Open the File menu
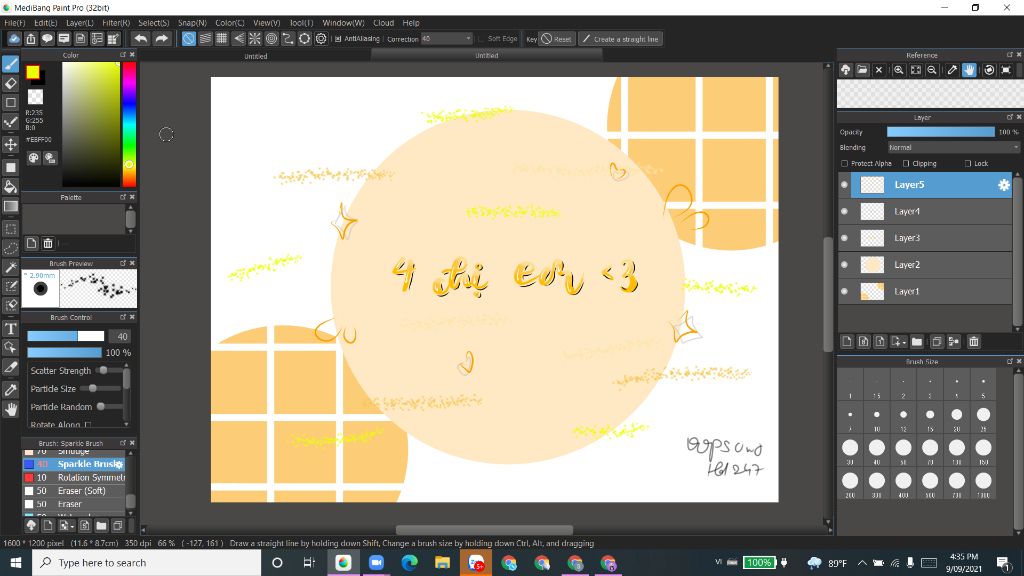 [14, 23]
